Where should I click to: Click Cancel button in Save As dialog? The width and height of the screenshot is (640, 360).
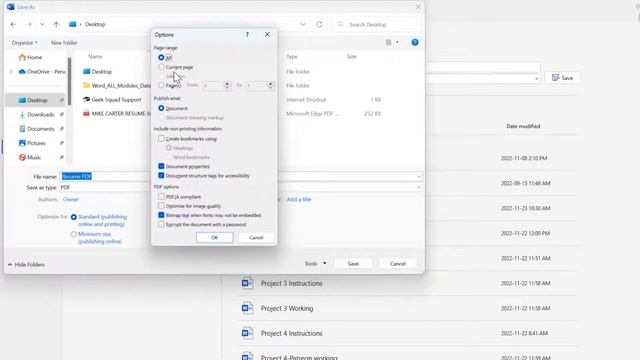pyautogui.click(x=398, y=264)
